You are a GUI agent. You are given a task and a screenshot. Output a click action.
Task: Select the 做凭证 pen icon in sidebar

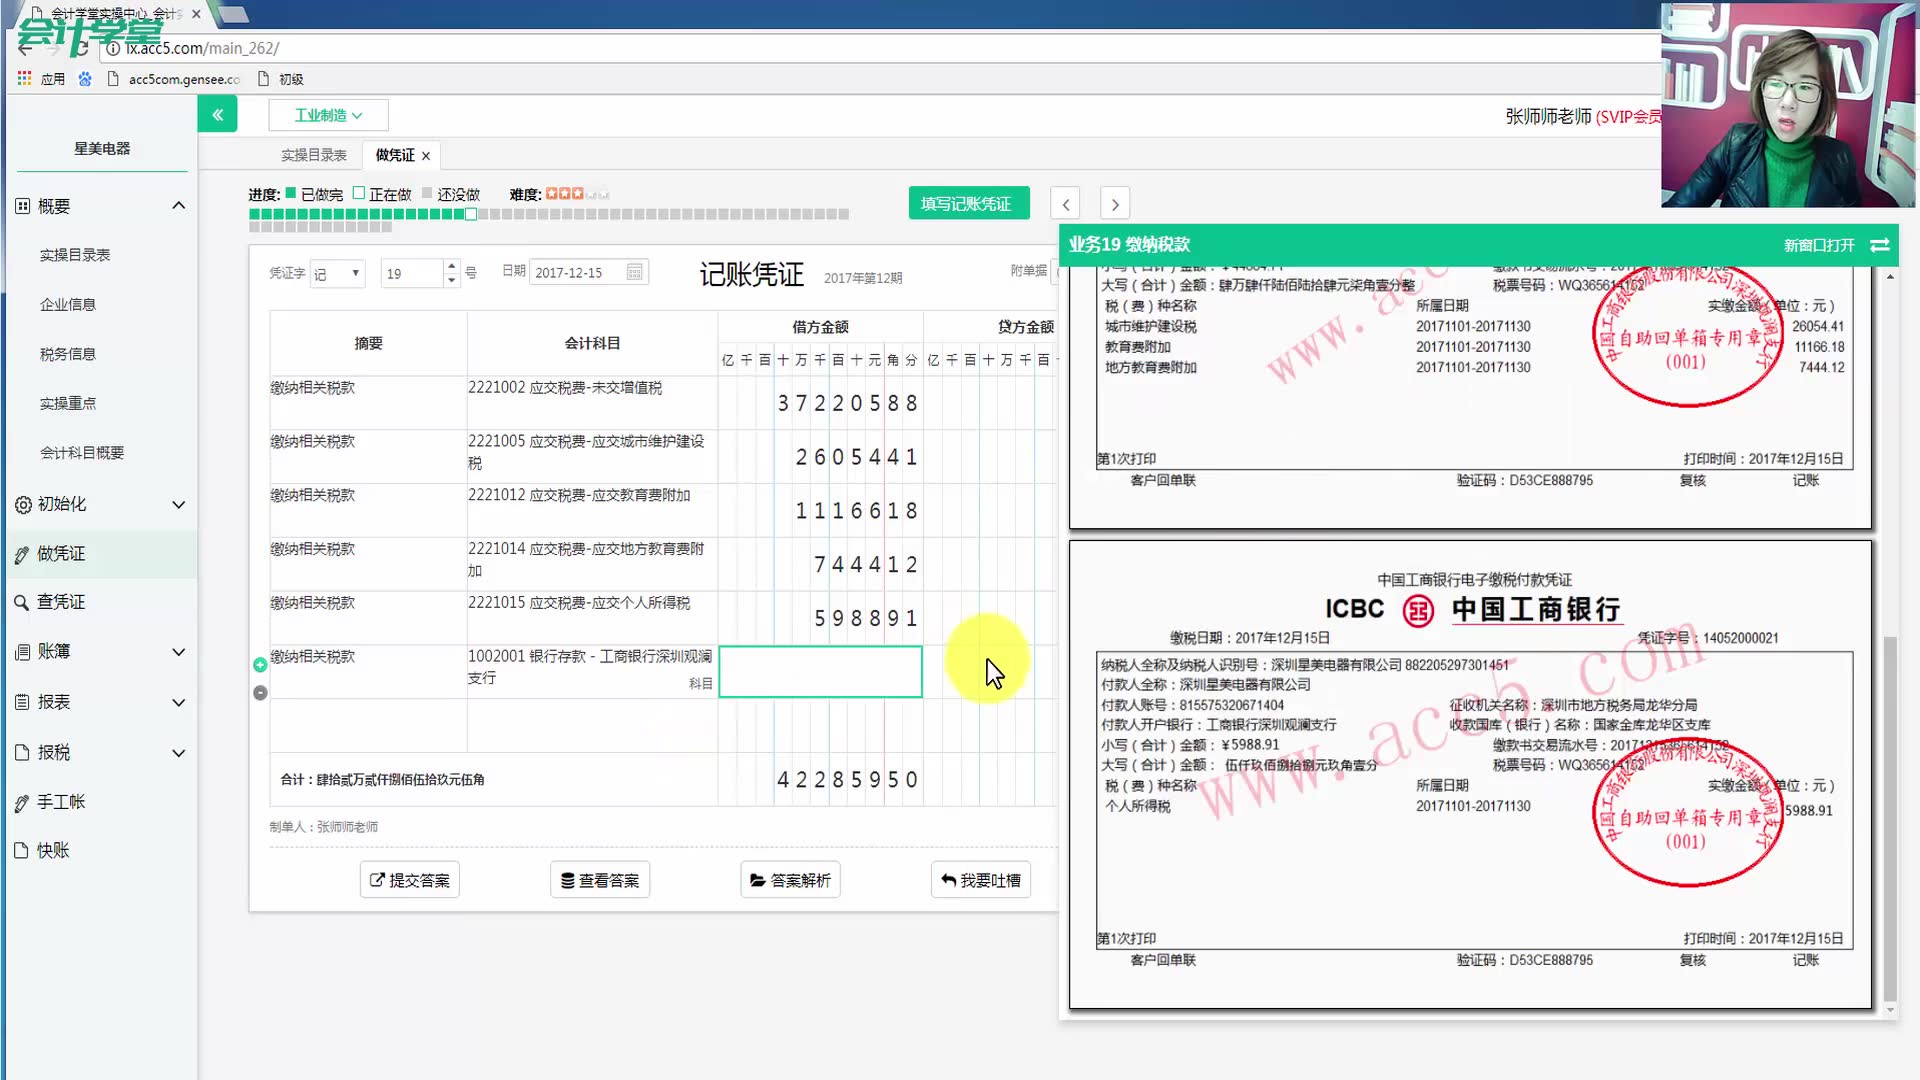click(x=22, y=553)
